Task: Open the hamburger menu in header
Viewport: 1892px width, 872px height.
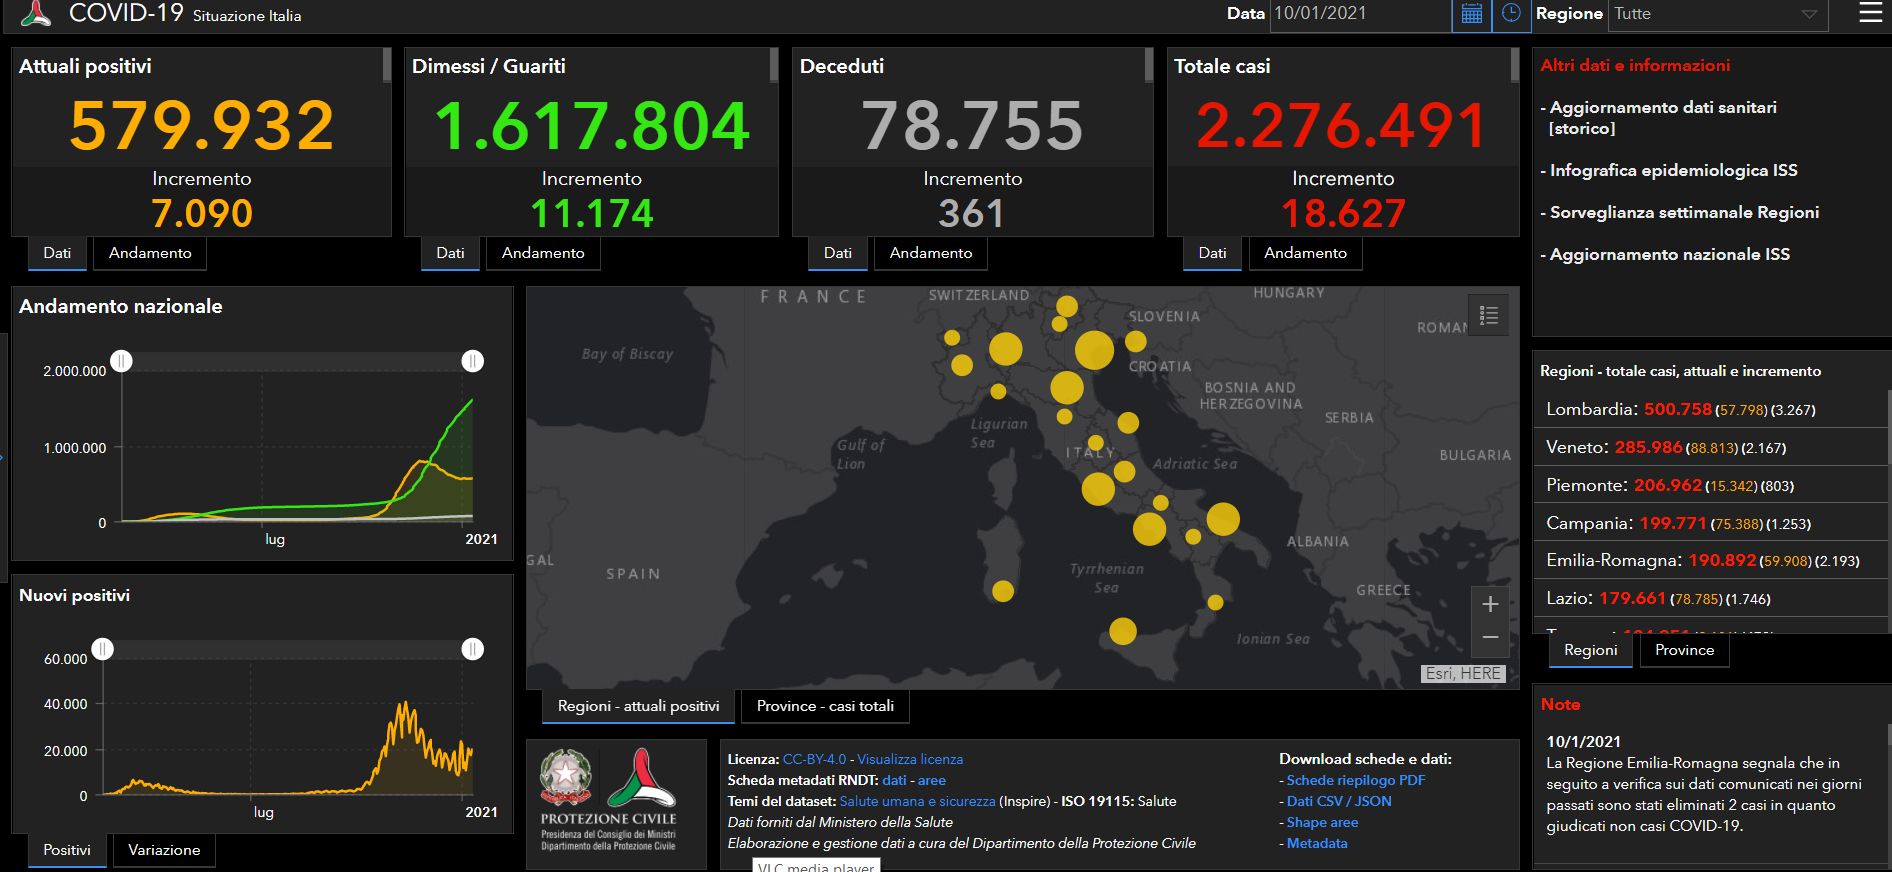Action: (x=1869, y=14)
